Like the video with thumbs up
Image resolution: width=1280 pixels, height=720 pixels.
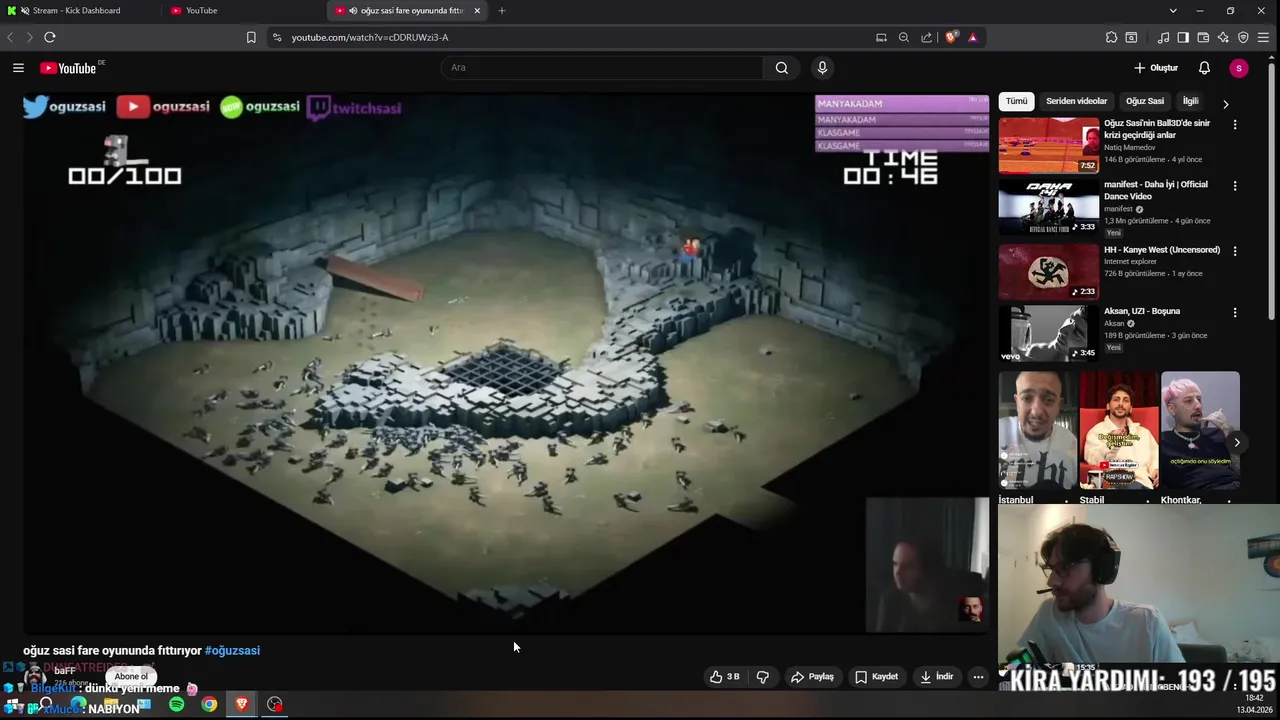coord(725,677)
